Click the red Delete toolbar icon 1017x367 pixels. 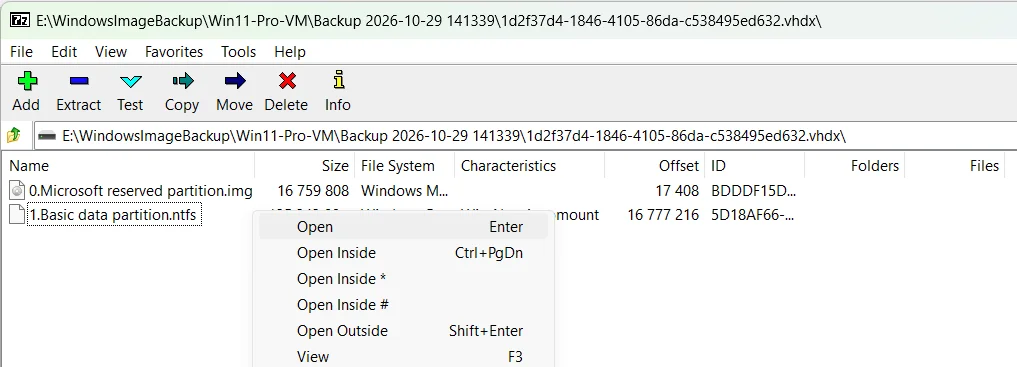coord(287,81)
